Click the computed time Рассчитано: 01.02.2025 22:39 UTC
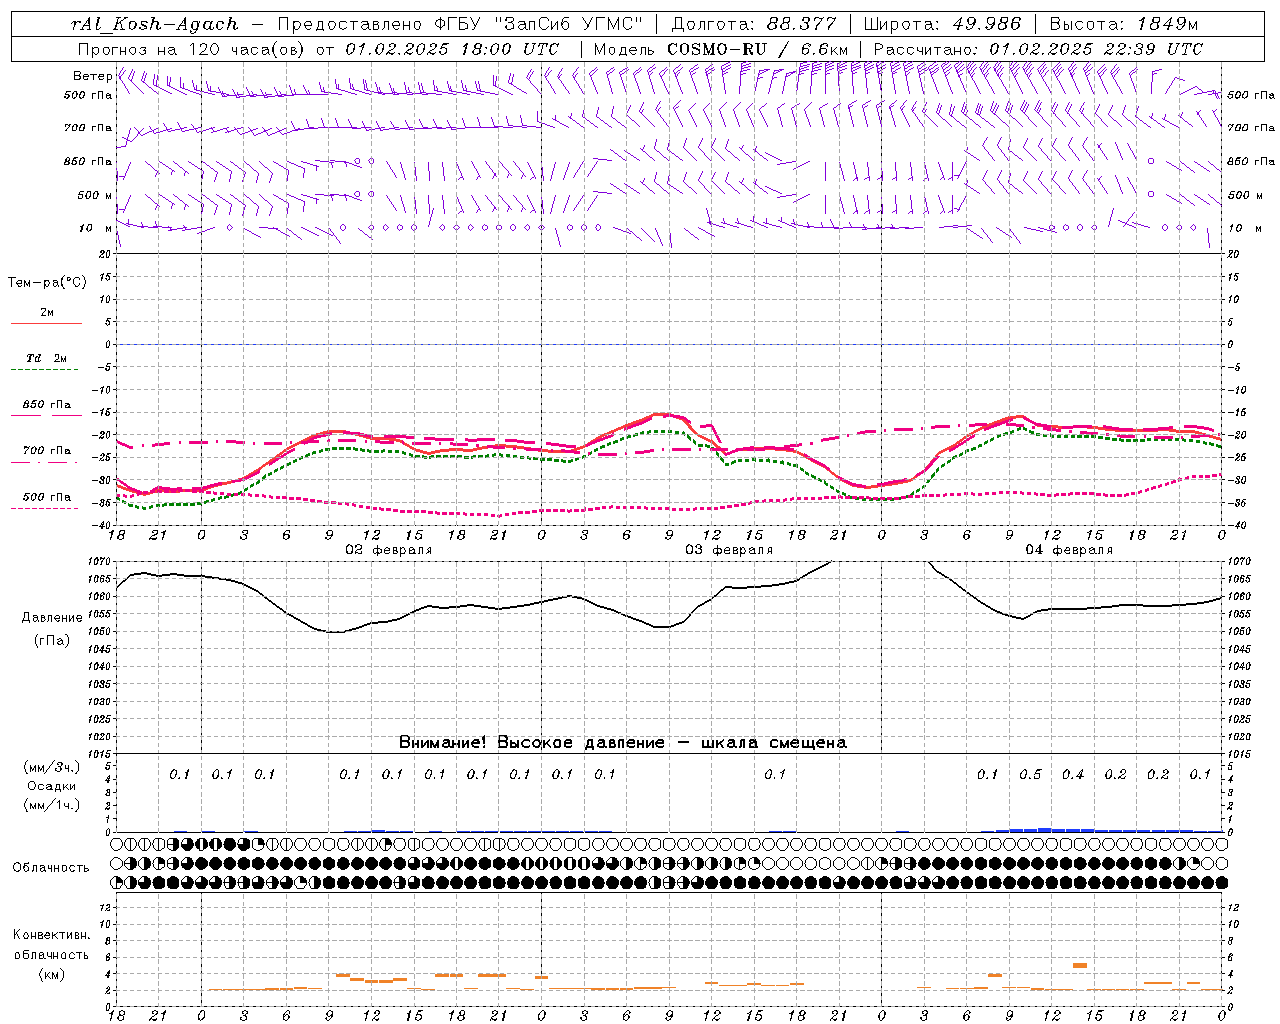1280x1024 pixels. tap(1038, 49)
